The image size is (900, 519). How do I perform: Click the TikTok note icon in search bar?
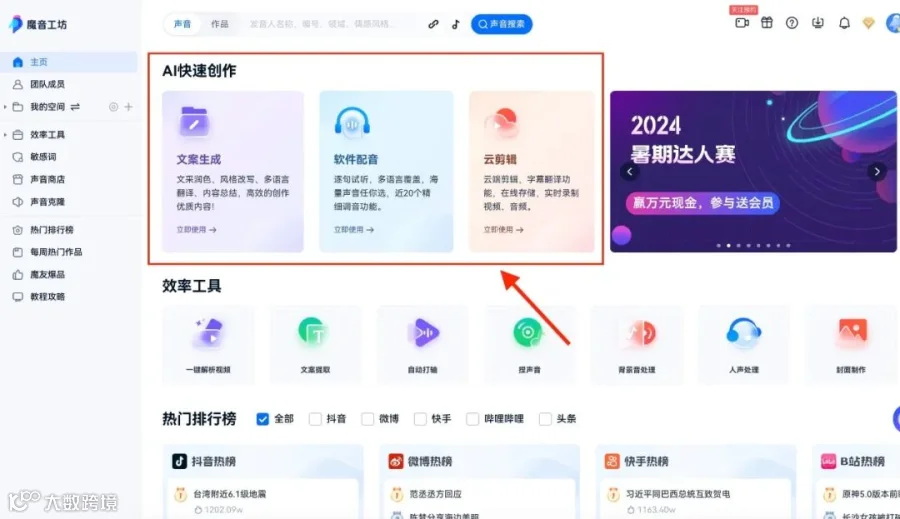[x=456, y=24]
